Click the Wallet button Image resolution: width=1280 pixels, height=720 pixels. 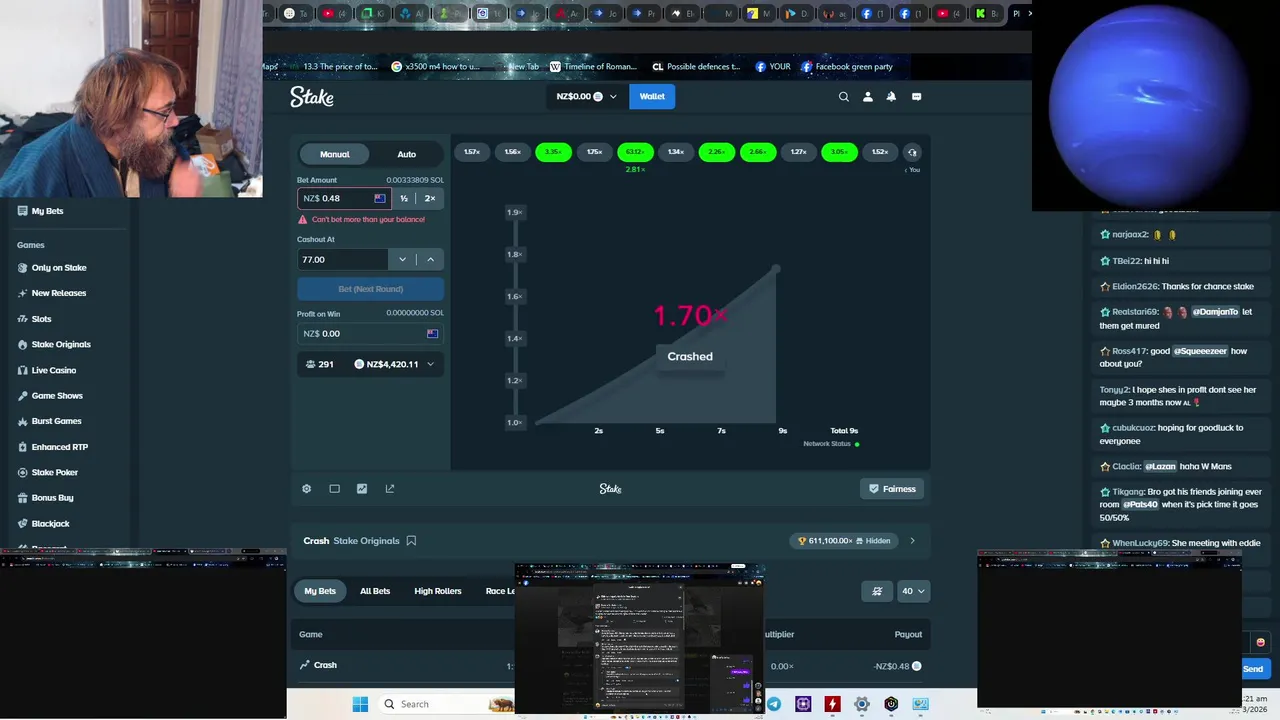pos(652,97)
